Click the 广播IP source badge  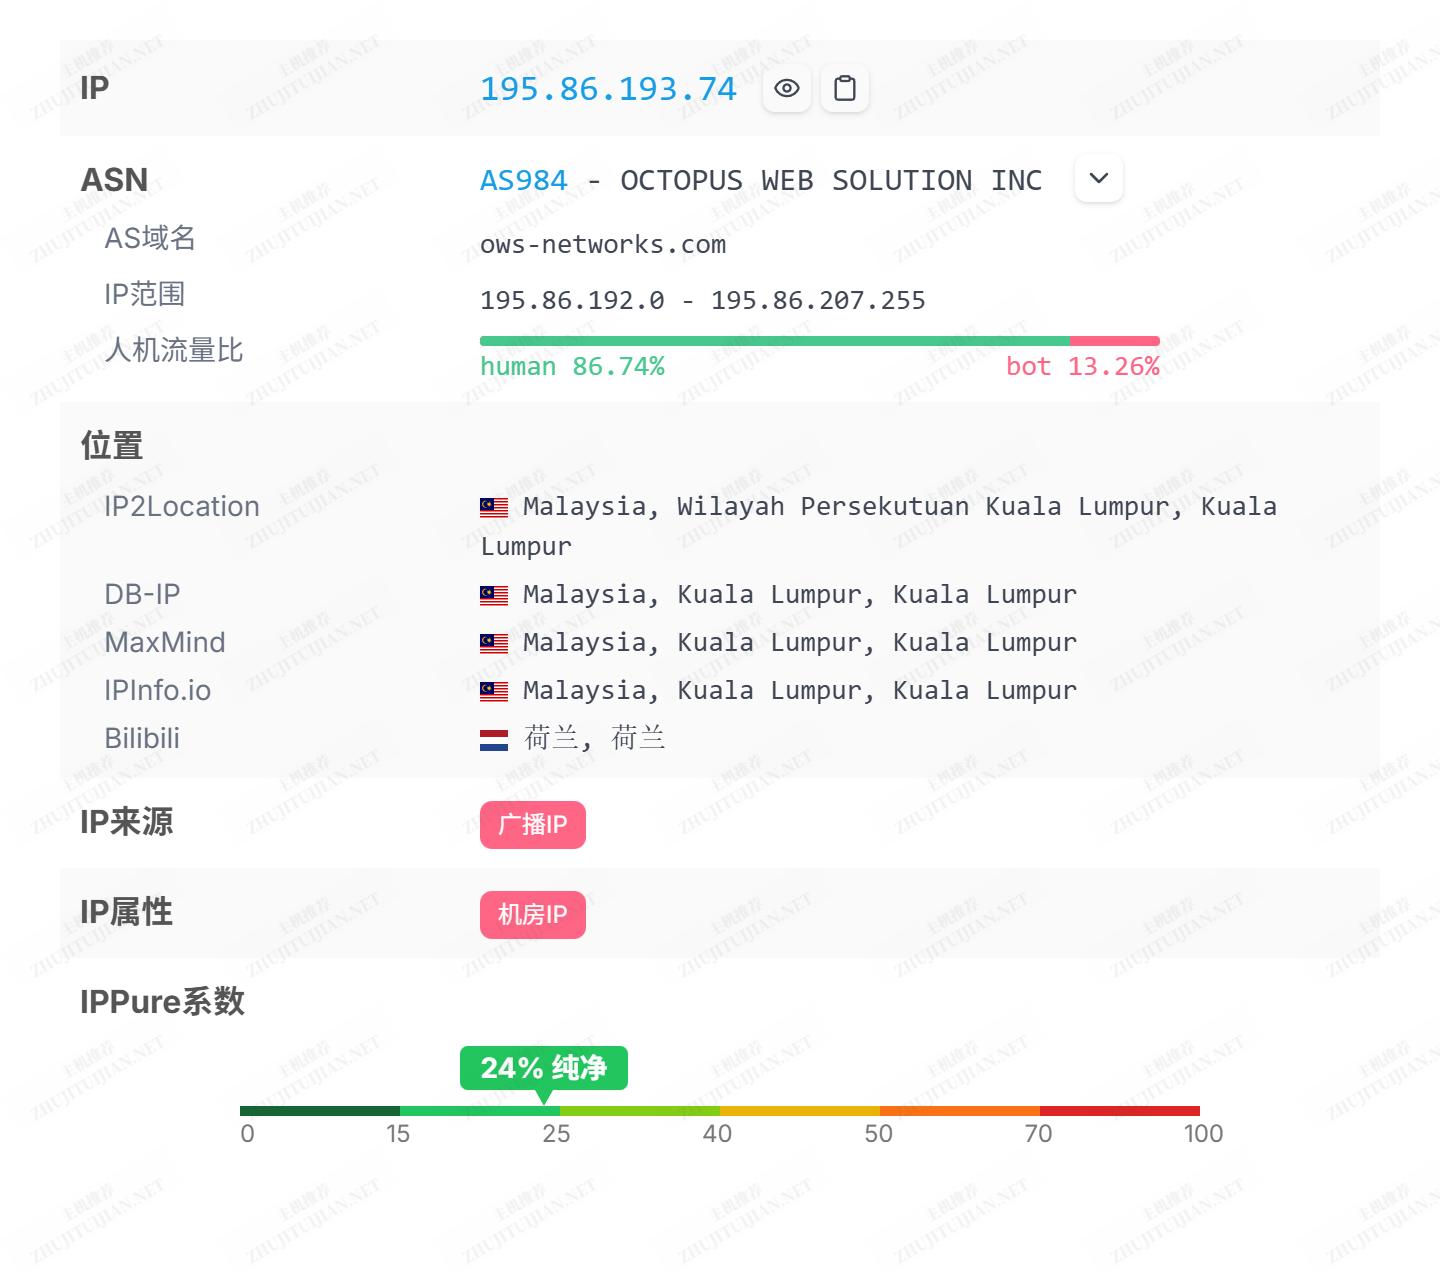[x=532, y=825]
